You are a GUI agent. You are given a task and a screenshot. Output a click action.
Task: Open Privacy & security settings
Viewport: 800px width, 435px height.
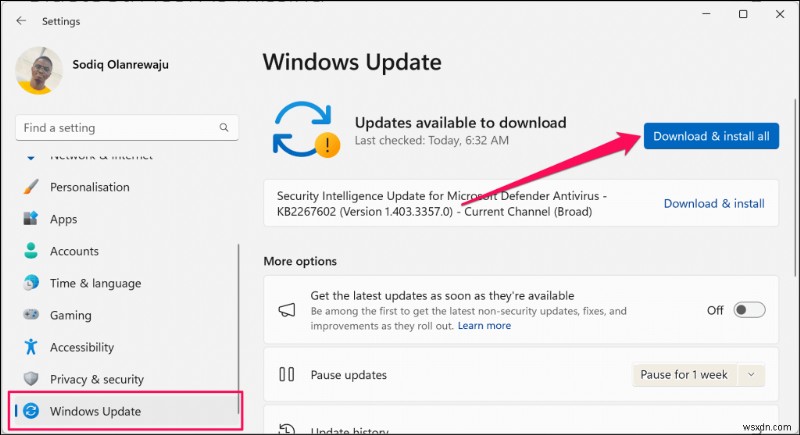(x=97, y=379)
